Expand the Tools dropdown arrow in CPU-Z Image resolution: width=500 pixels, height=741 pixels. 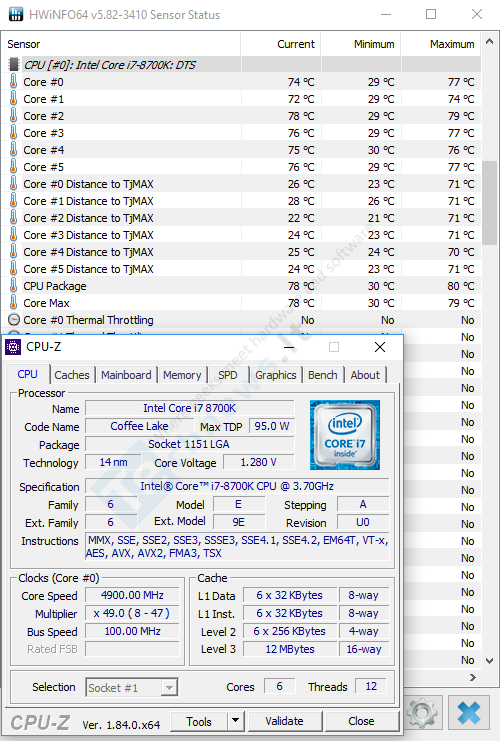pyautogui.click(x=235, y=721)
